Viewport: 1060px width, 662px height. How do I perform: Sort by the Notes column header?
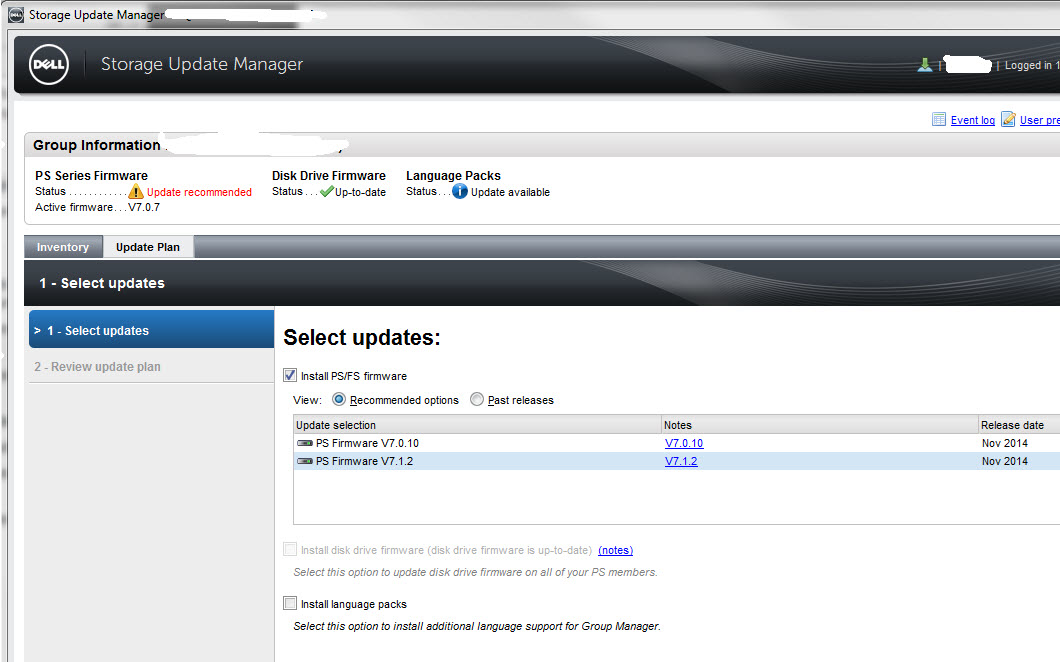coord(819,425)
